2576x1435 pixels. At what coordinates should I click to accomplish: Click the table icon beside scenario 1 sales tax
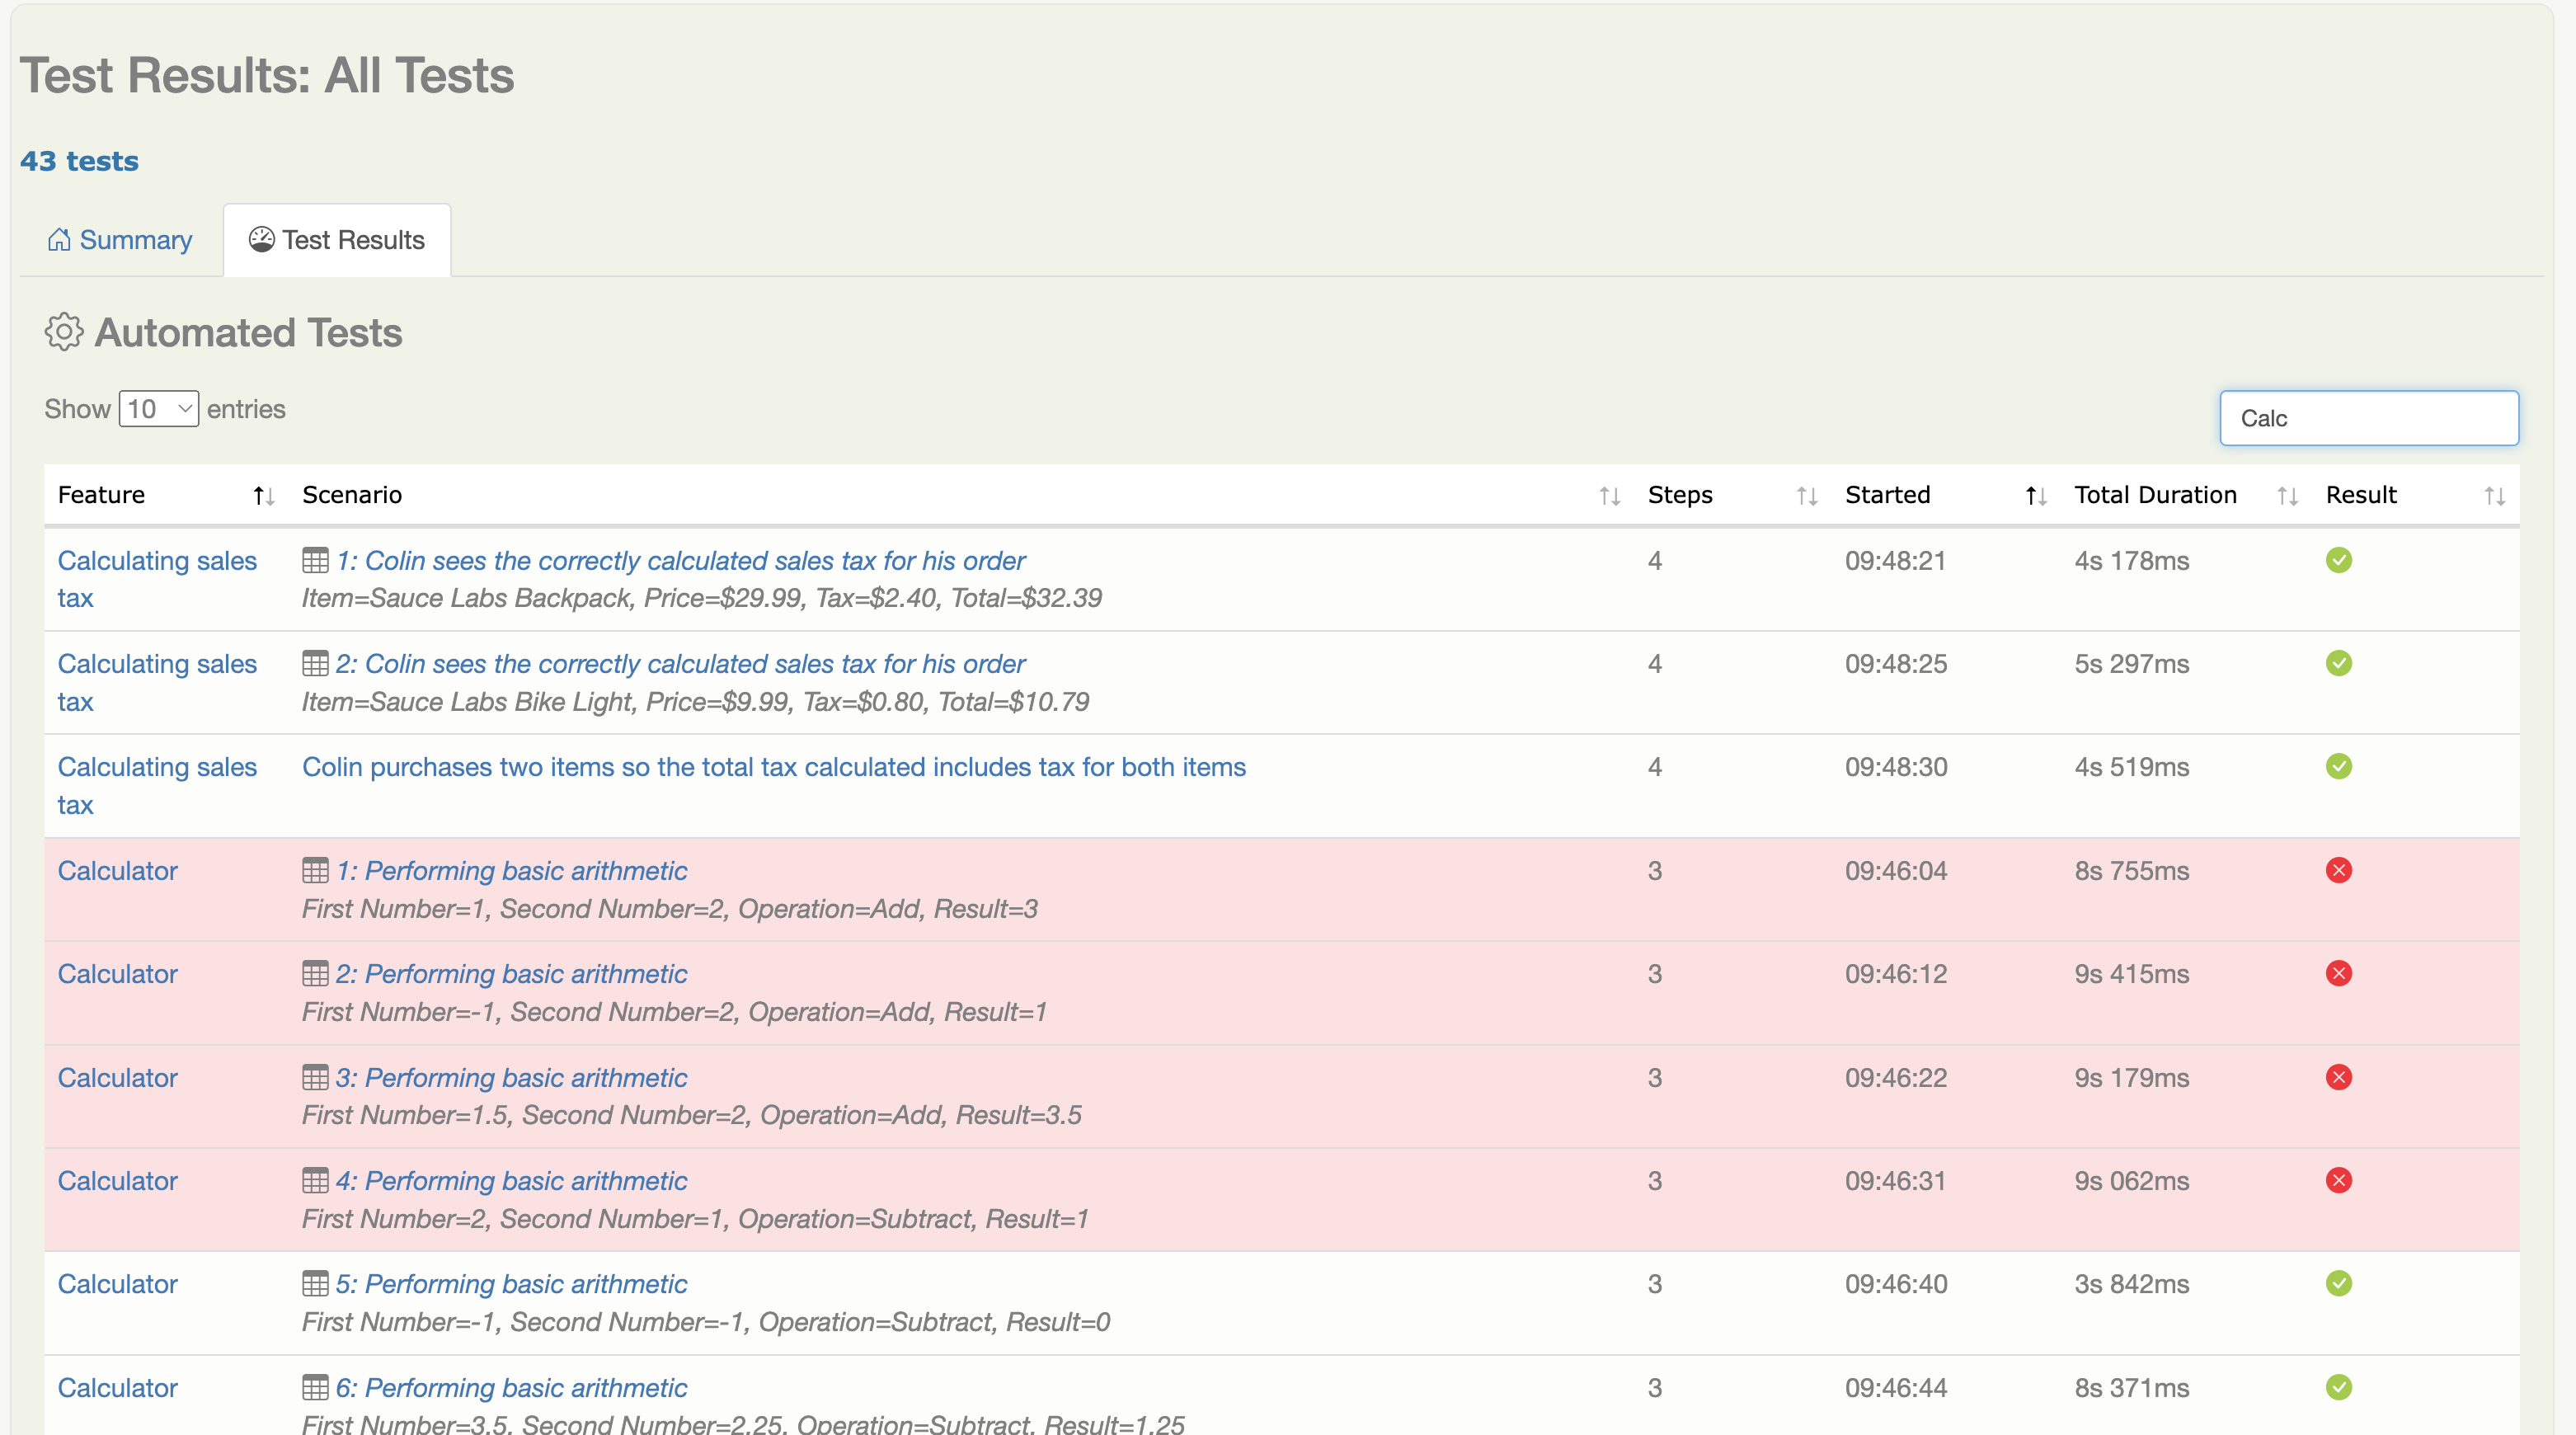pyautogui.click(x=315, y=561)
